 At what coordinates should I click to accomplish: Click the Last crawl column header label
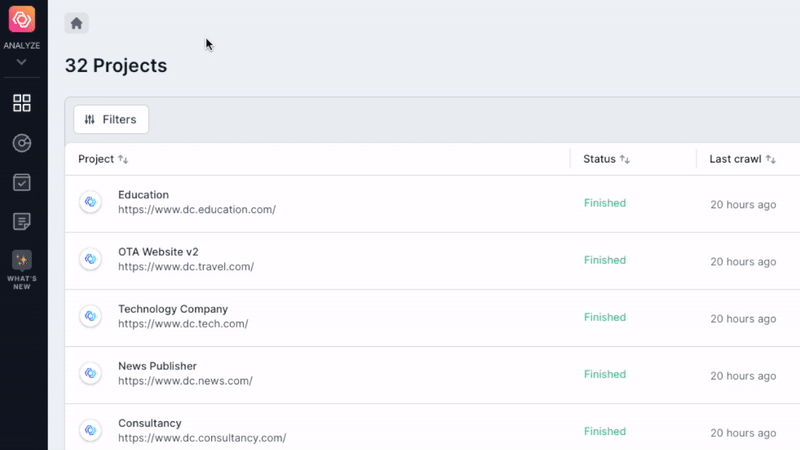(x=735, y=159)
